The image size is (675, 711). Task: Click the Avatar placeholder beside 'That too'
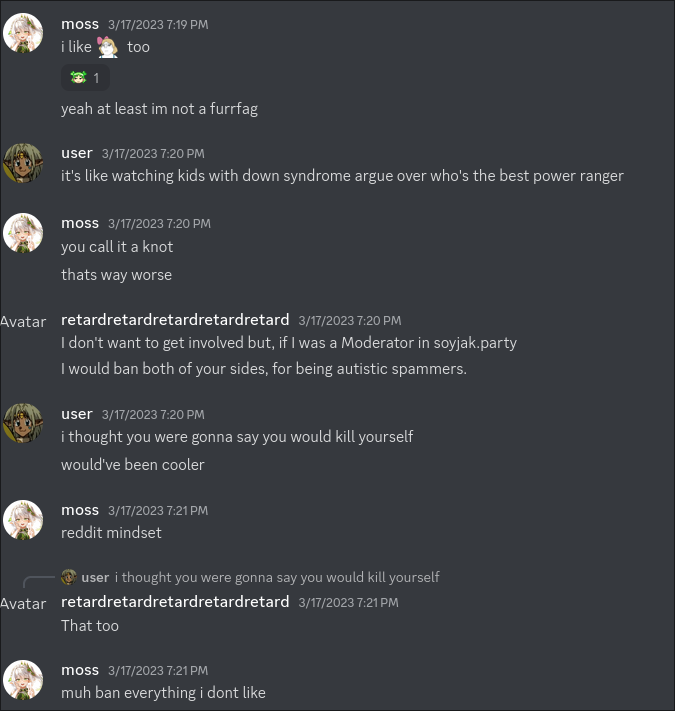pos(23,604)
